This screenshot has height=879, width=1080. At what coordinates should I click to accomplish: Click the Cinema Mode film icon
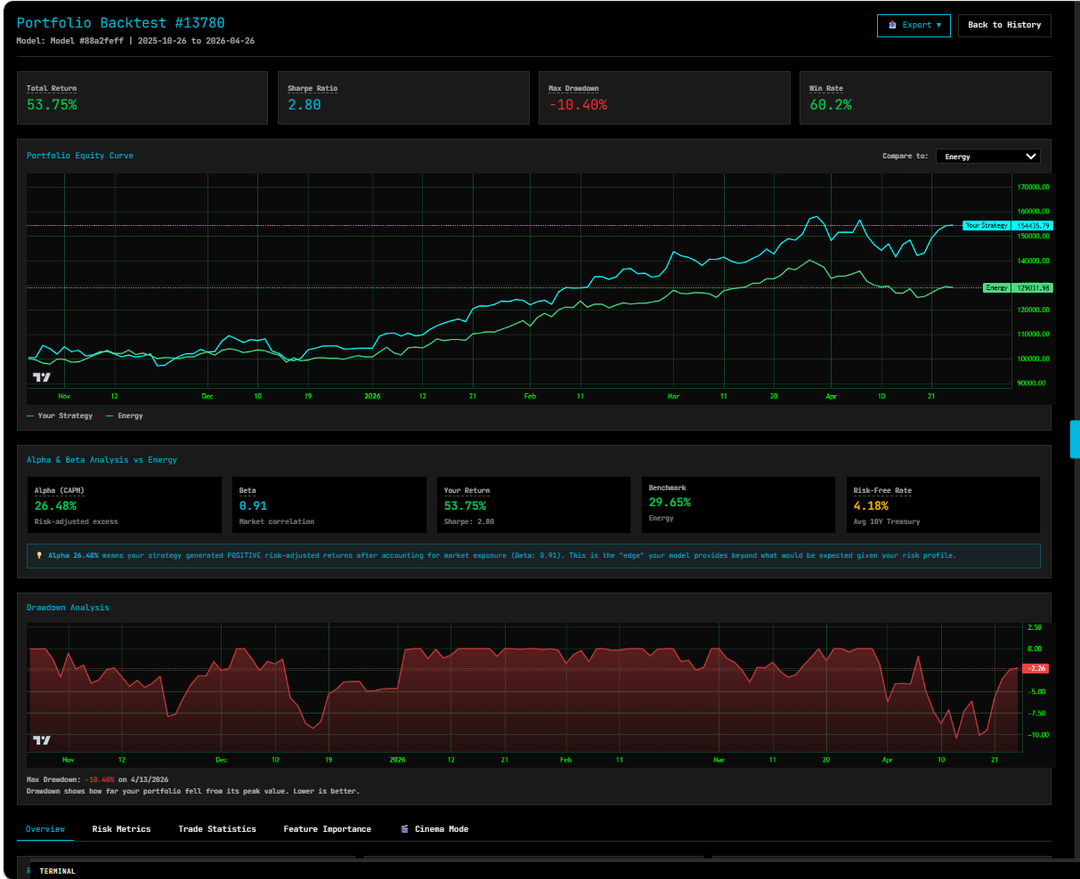coord(405,829)
